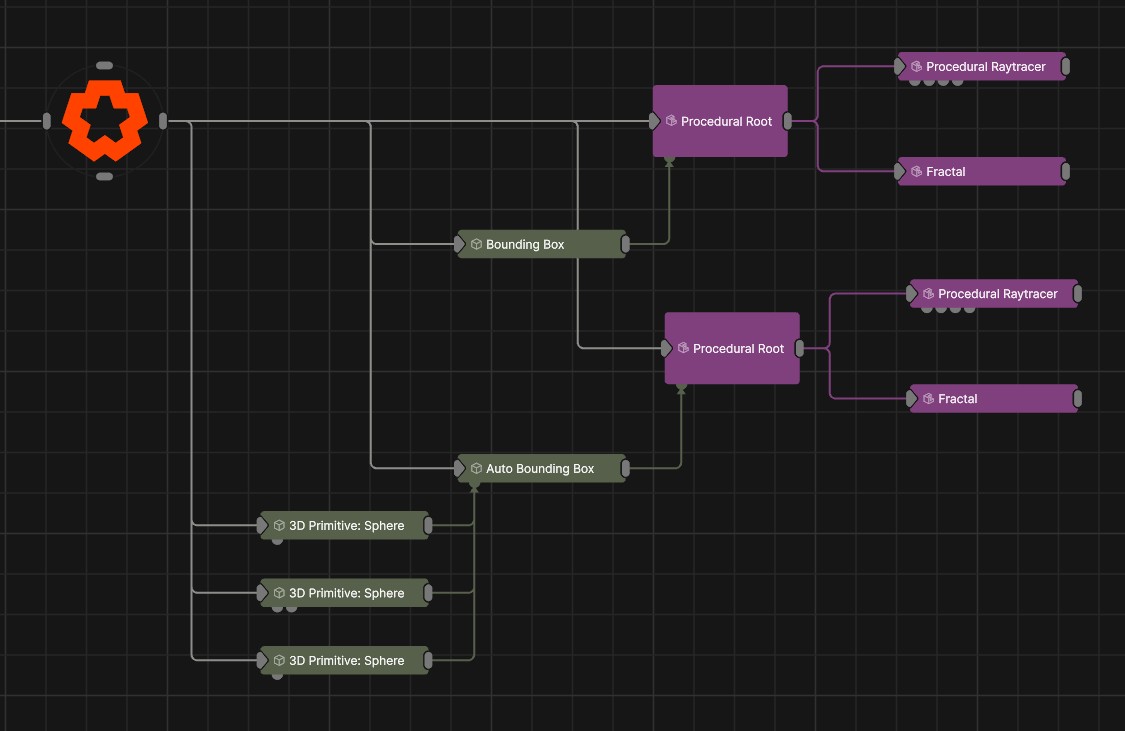
Task: Toggle the last port dot under the lower Procedural Raytracer
Action: coord(969,310)
